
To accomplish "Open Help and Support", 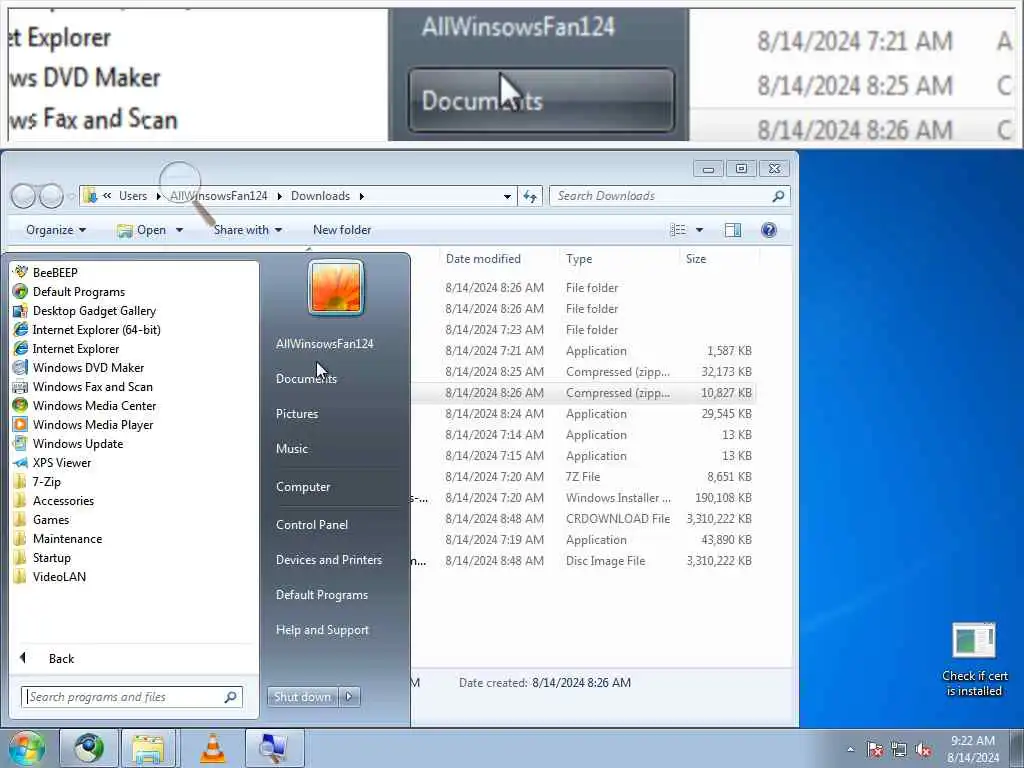I will click(322, 630).
